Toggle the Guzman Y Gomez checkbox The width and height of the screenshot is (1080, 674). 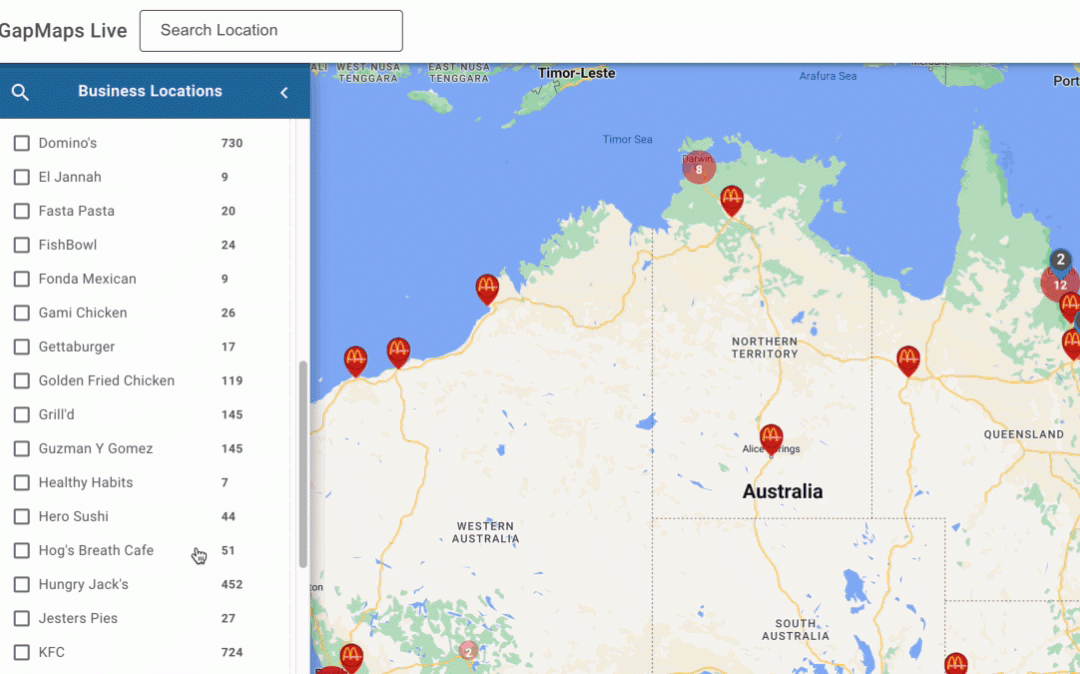tap(21, 448)
